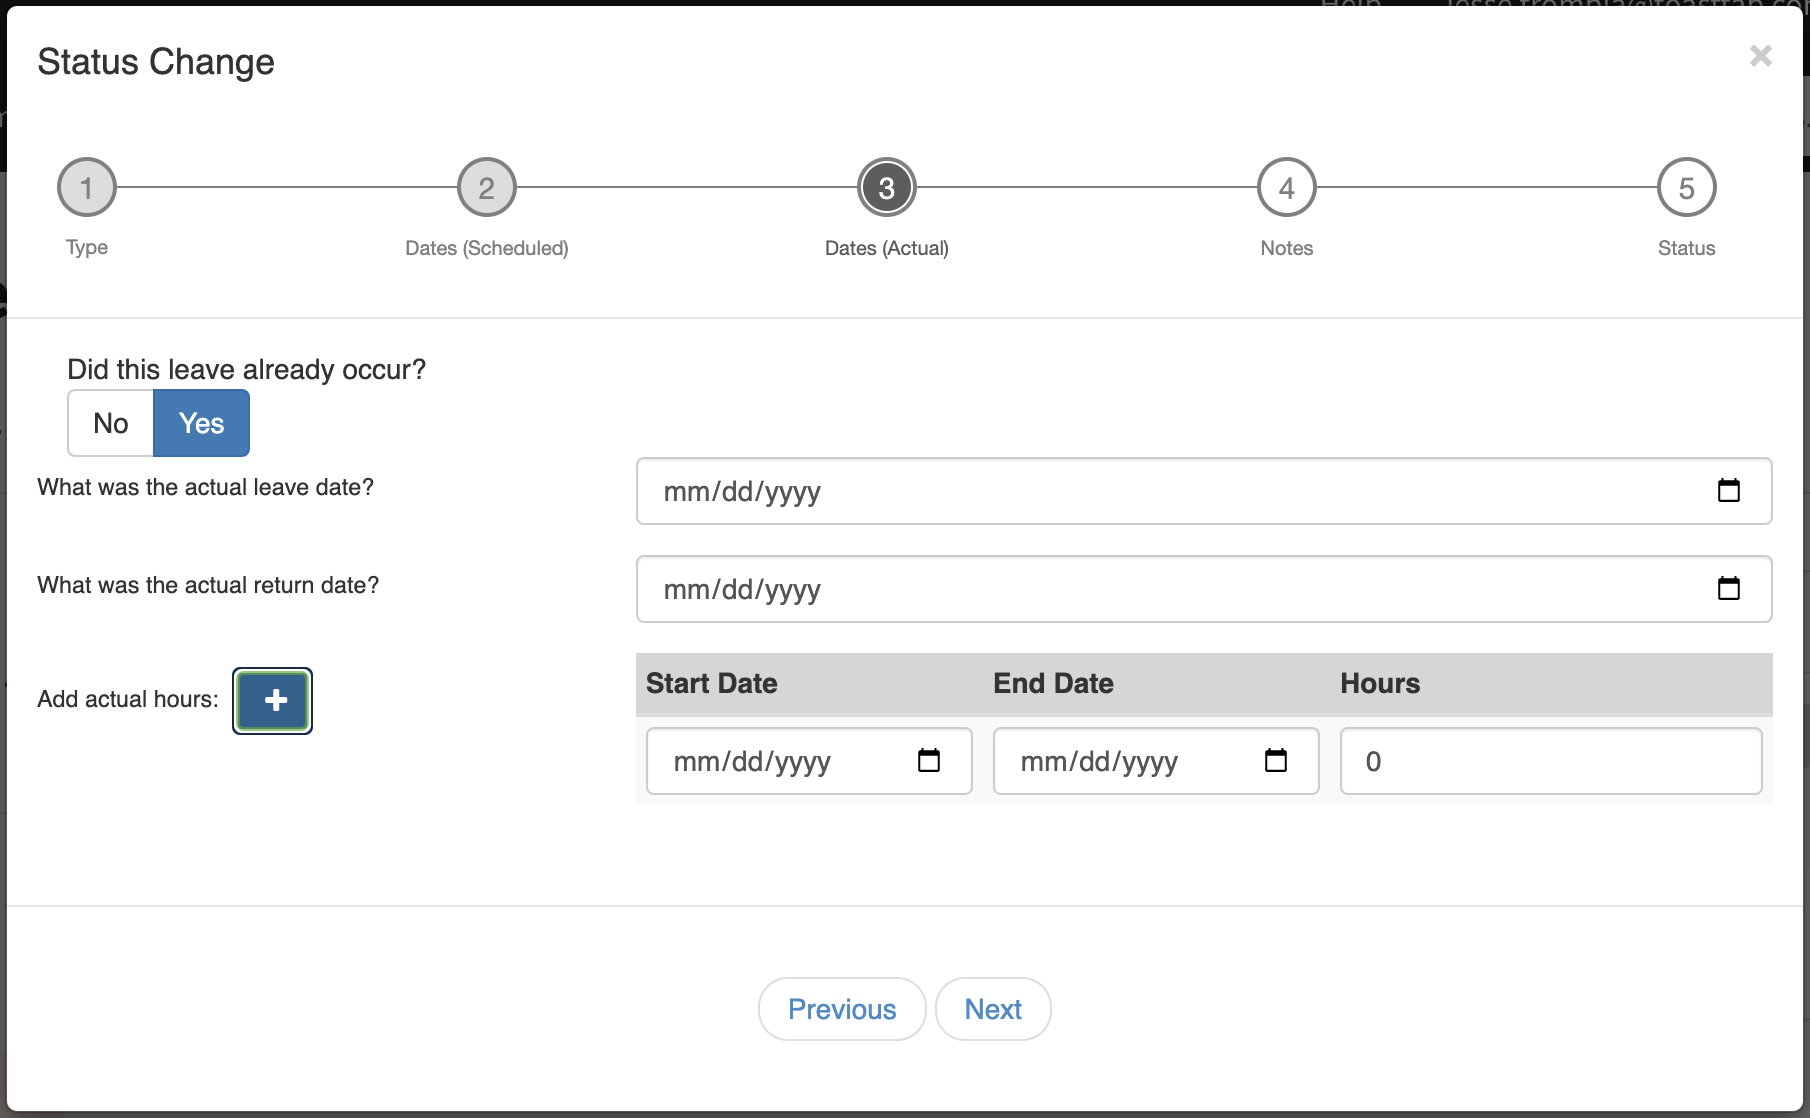Close the Status Change dialog
Screen dimensions: 1810x1118
point(1760,56)
